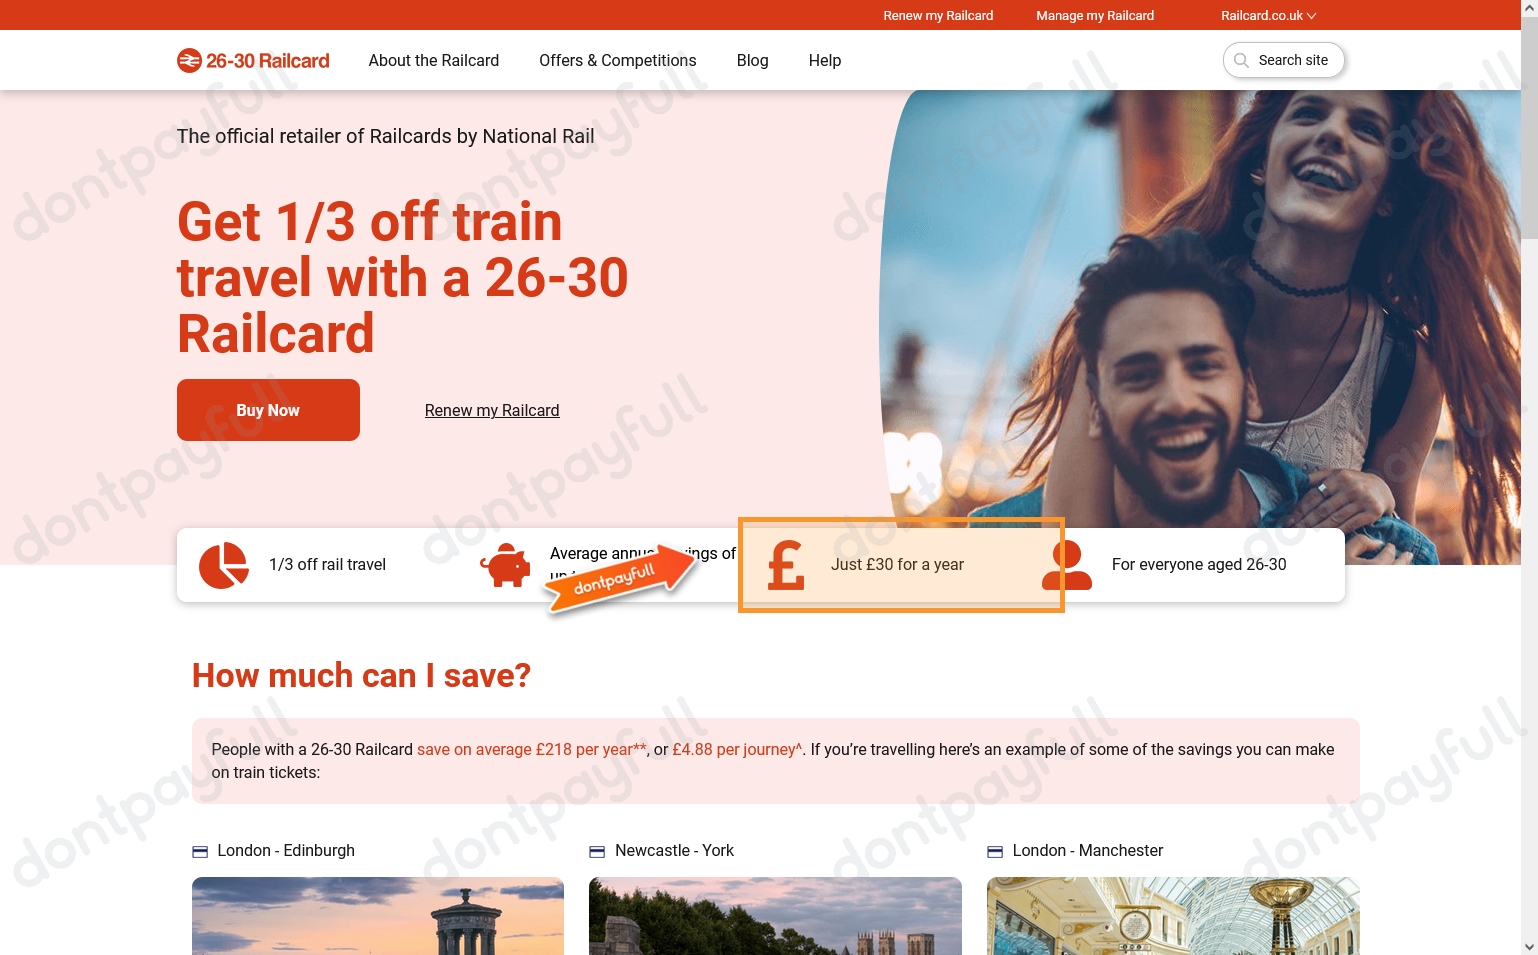Expand the Railcard.co.uk dropdown
This screenshot has height=955, width=1538.
pos(1268,15)
